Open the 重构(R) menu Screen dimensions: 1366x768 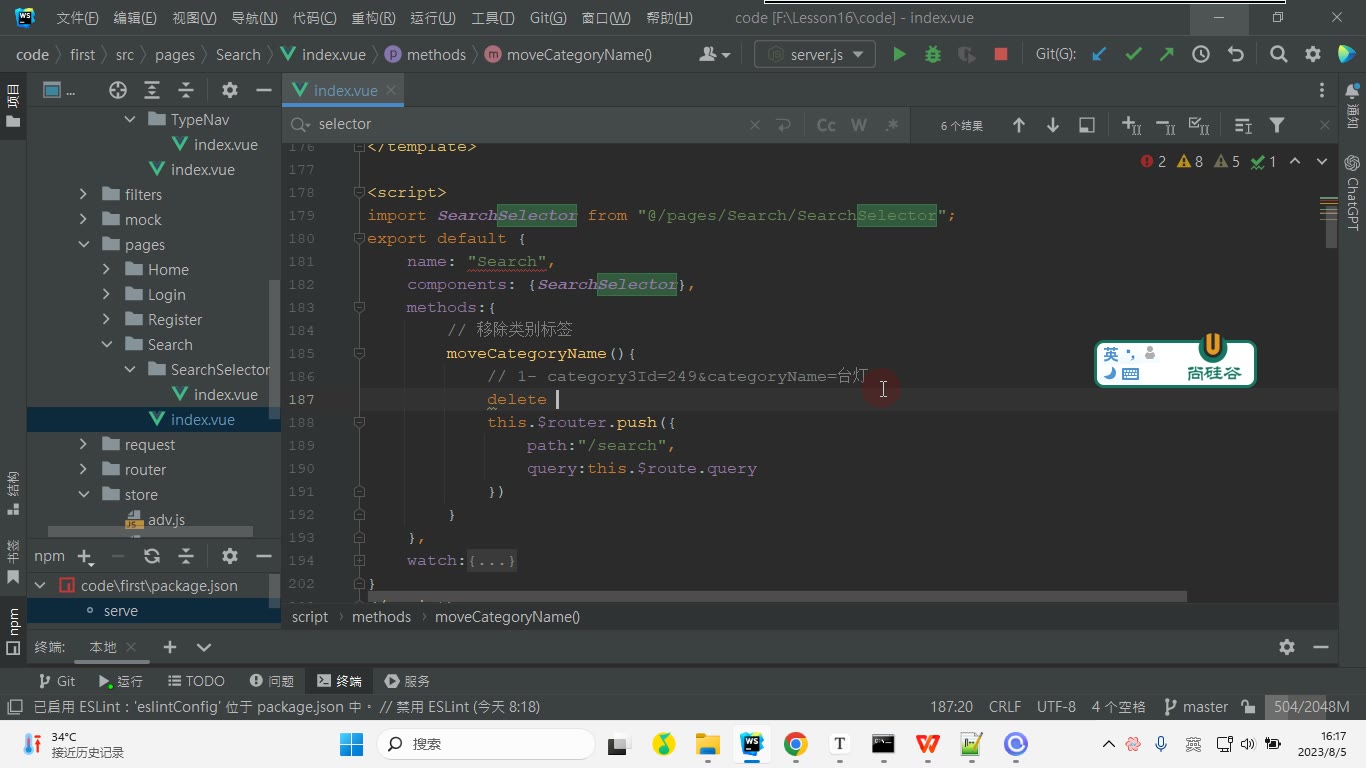click(374, 18)
